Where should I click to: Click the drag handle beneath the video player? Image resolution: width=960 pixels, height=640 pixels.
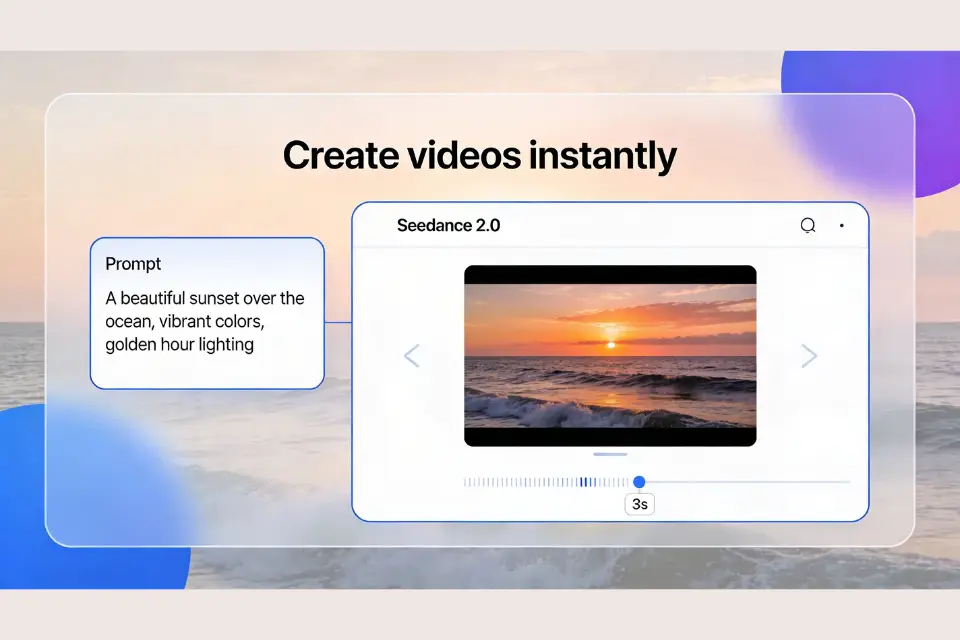coord(610,454)
